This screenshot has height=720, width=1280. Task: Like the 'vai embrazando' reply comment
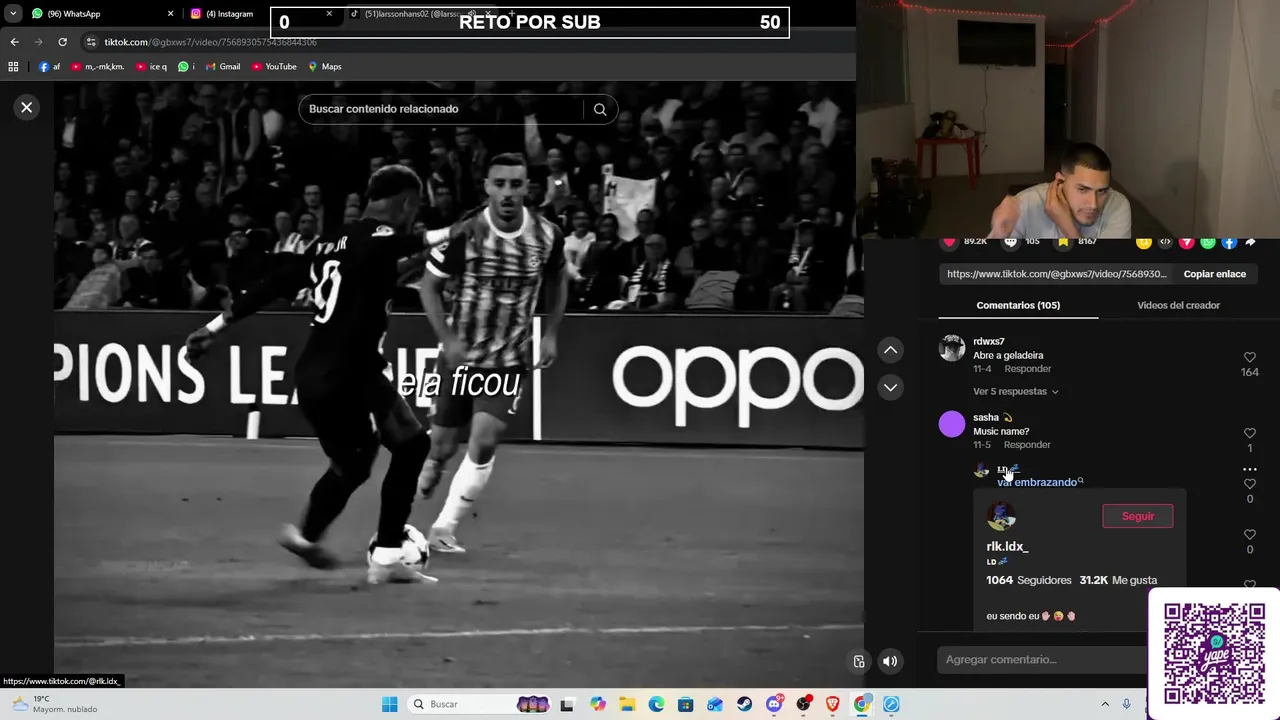tap(1250, 484)
